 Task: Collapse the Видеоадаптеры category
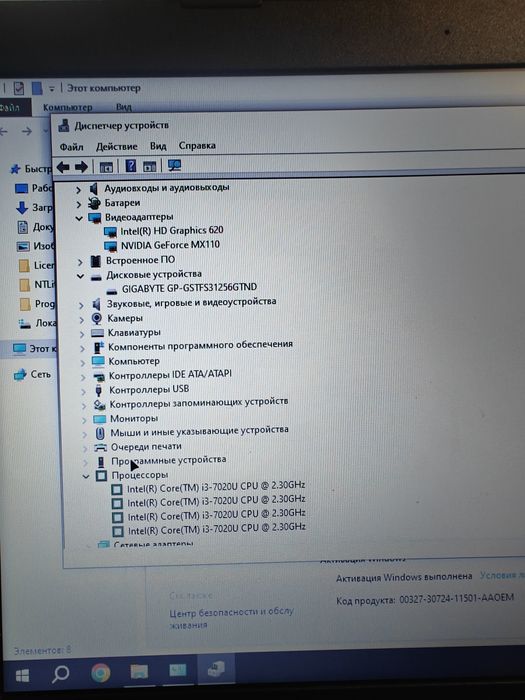79,218
